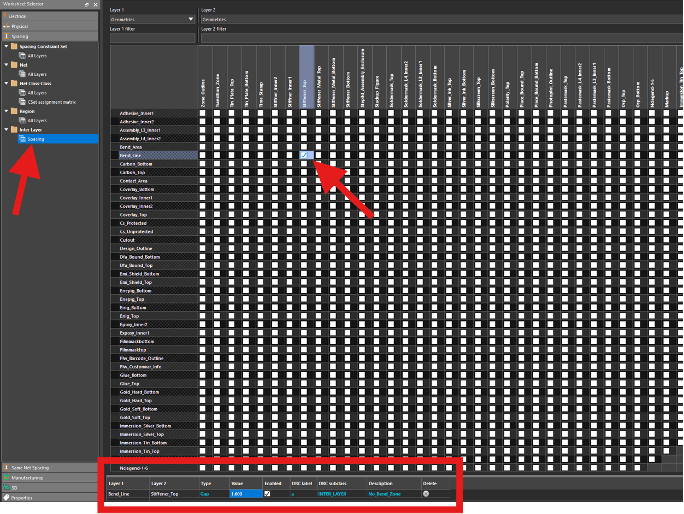Click the Description column header
Viewport: 684px width, 514px height.
click(x=394, y=483)
